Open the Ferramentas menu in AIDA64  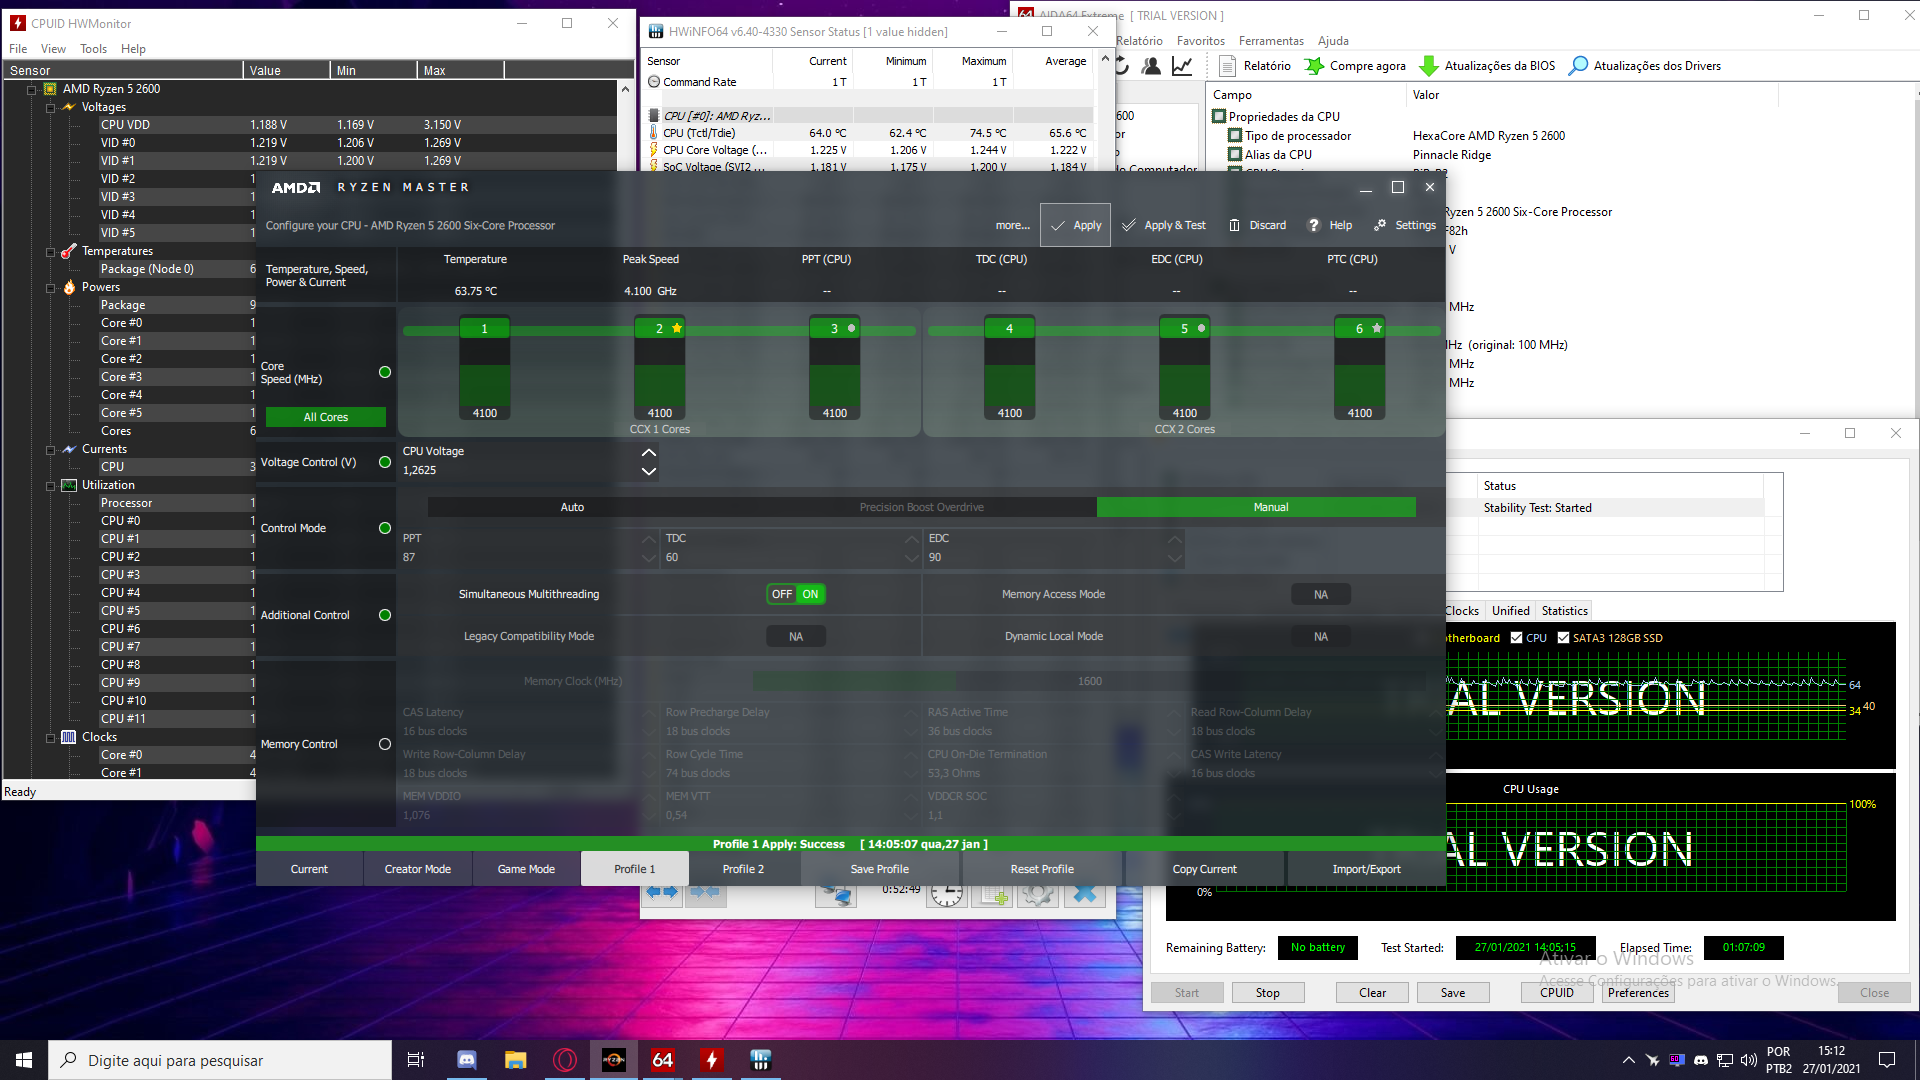(x=1271, y=41)
